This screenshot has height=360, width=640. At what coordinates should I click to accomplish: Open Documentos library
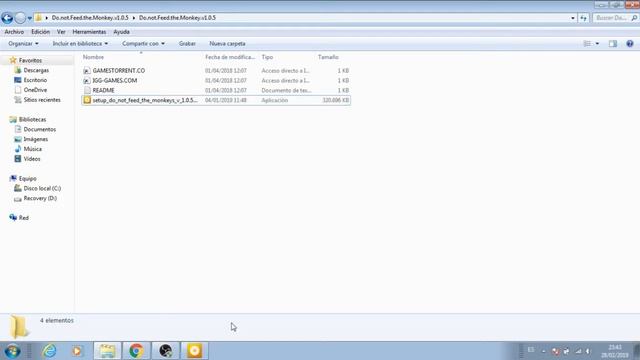[40, 129]
